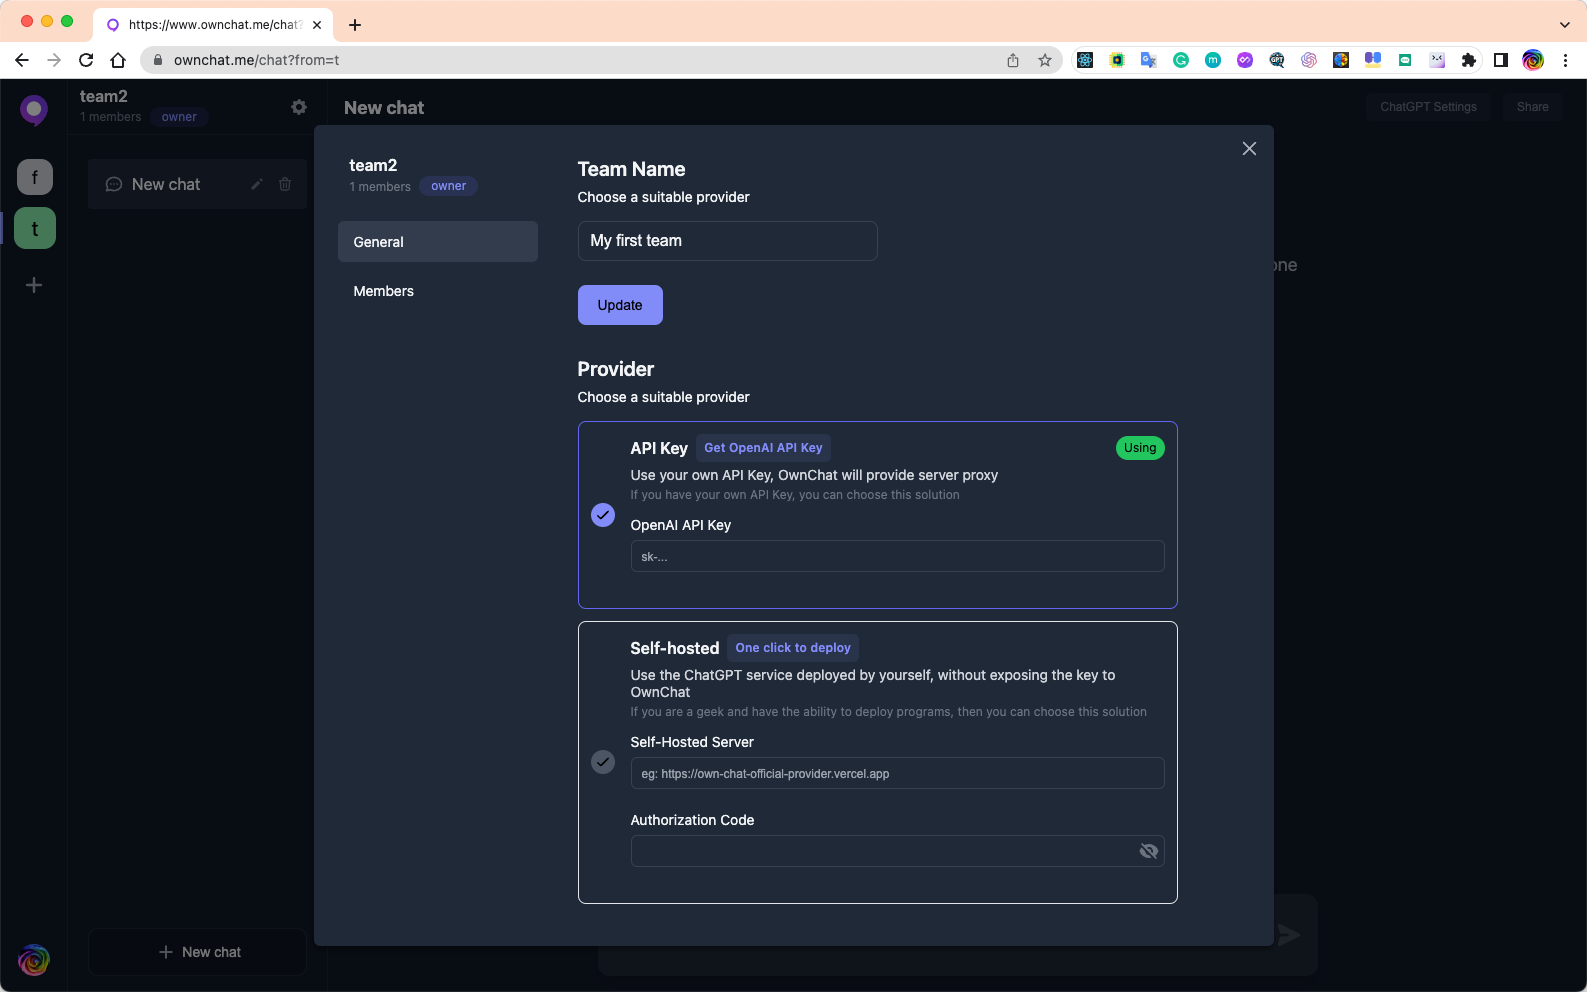The height and width of the screenshot is (992, 1587).
Task: Open the One click to deploy link
Action: (x=793, y=648)
